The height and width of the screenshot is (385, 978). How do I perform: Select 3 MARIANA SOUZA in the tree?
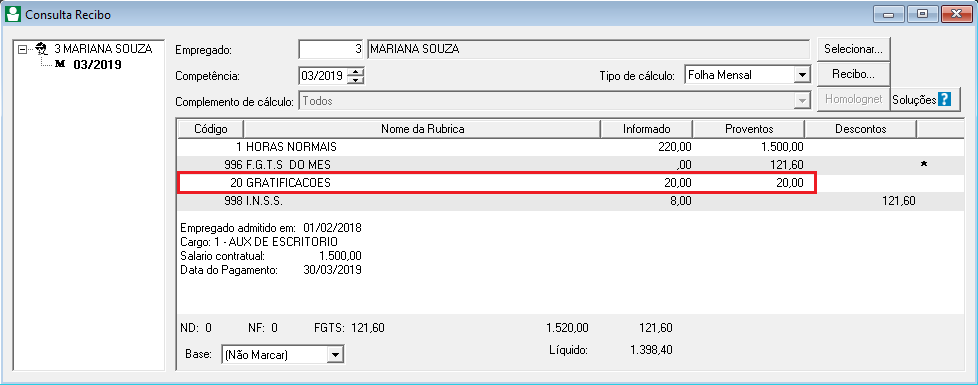104,49
